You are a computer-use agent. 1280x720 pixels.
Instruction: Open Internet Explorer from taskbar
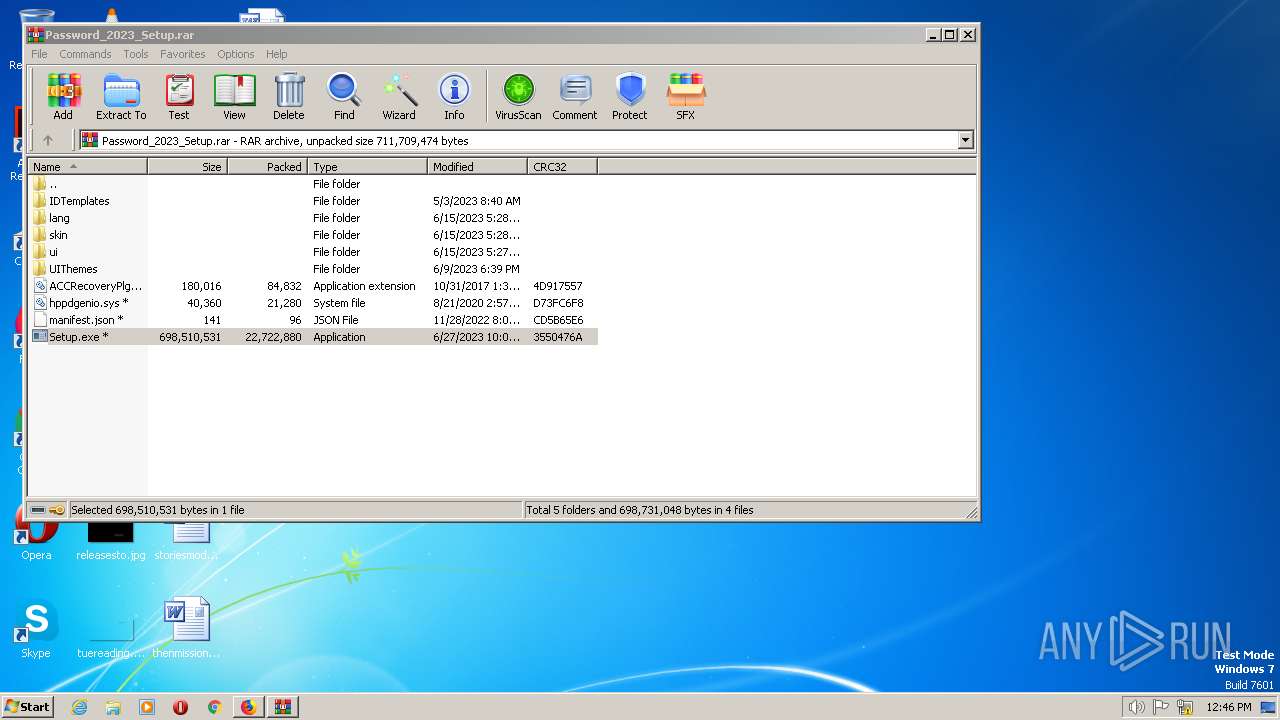coord(79,707)
